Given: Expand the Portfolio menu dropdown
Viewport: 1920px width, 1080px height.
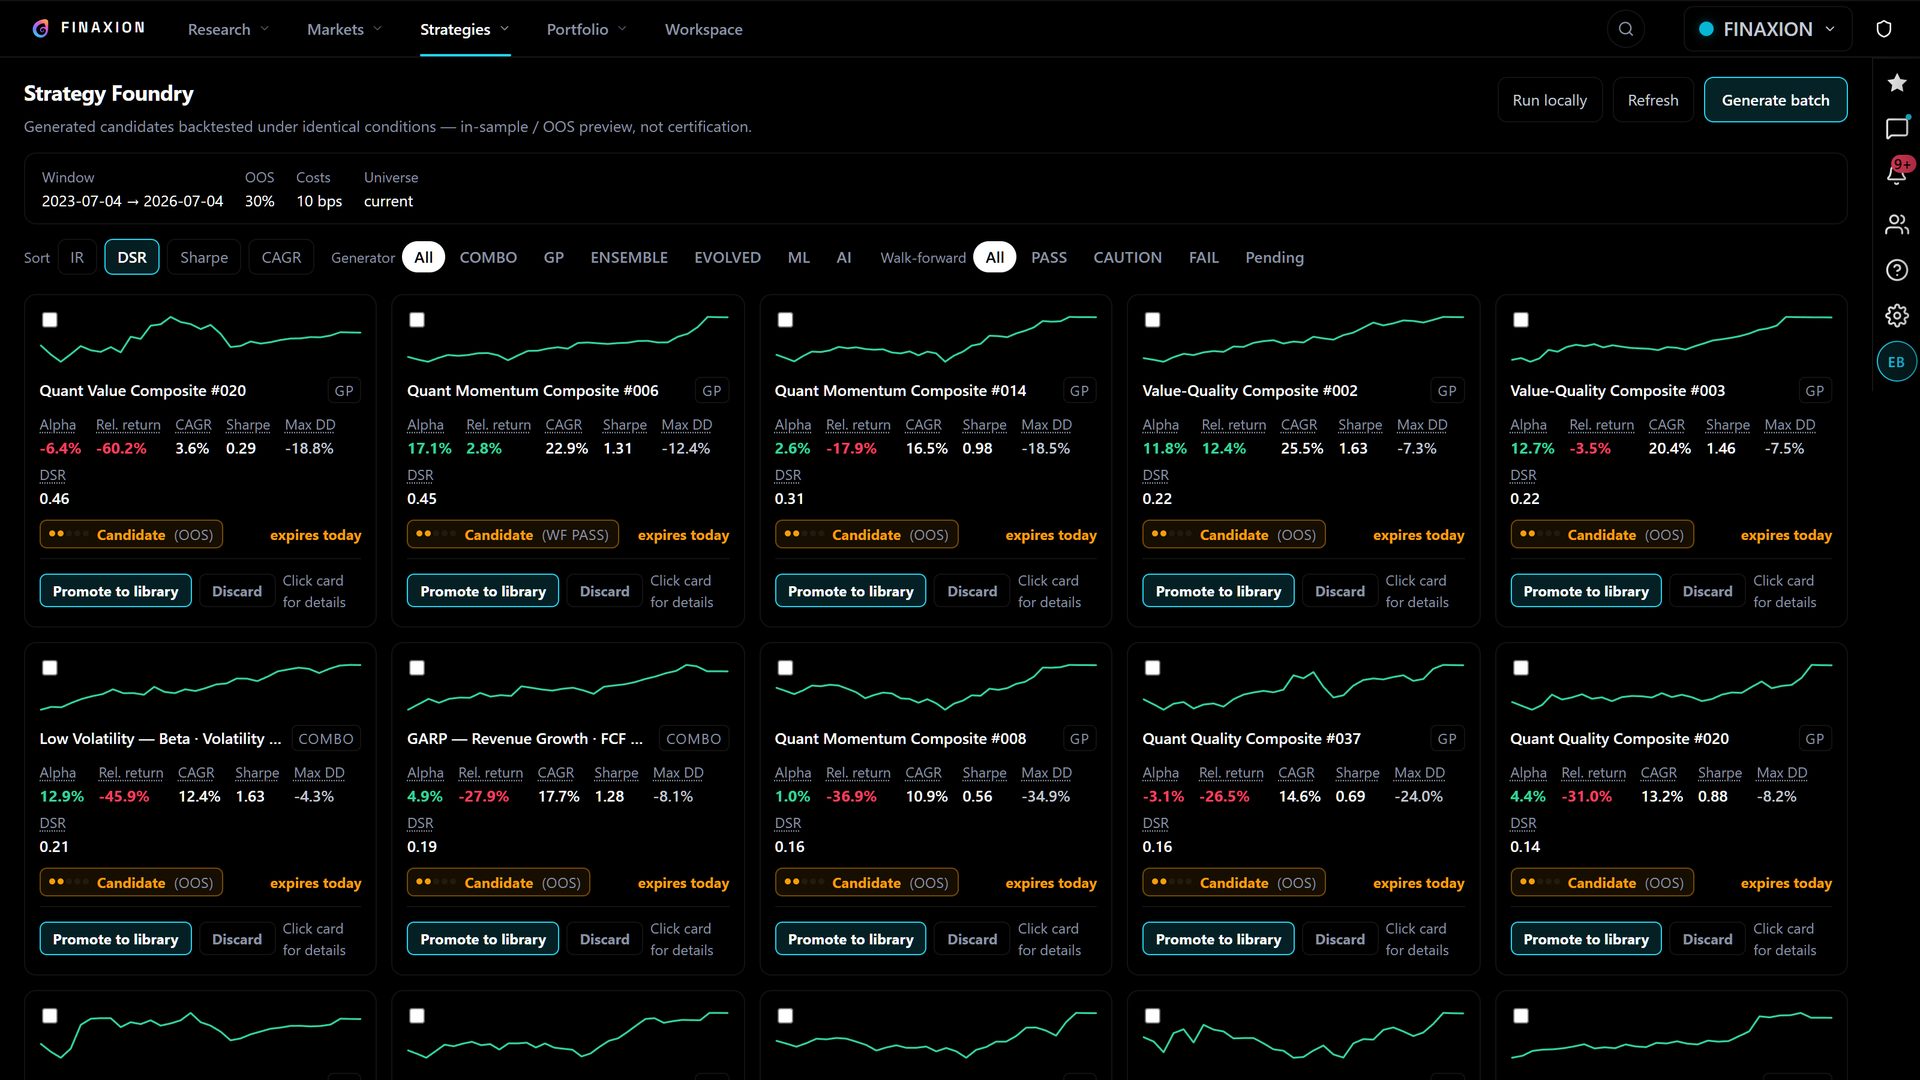Looking at the screenshot, I should (x=586, y=29).
